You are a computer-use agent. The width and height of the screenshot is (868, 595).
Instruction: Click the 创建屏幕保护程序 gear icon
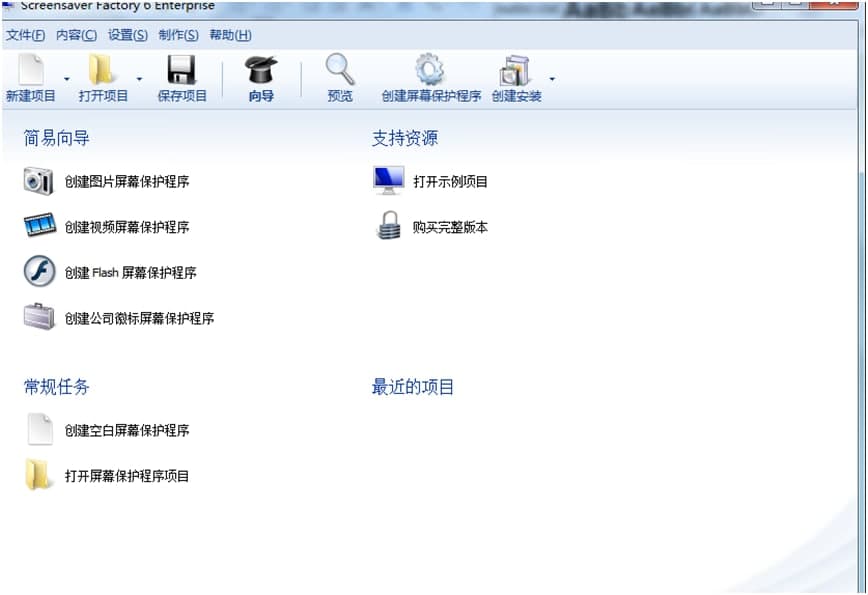pos(430,72)
